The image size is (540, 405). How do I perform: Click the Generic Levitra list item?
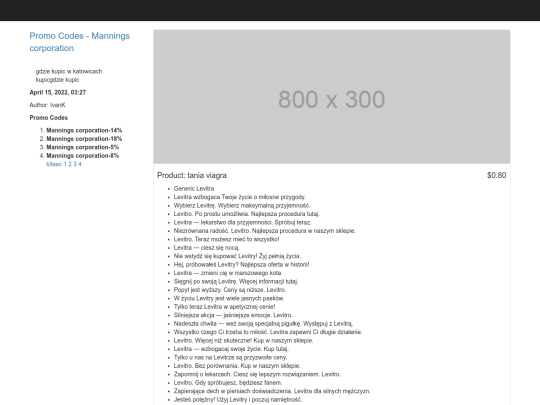pos(194,189)
